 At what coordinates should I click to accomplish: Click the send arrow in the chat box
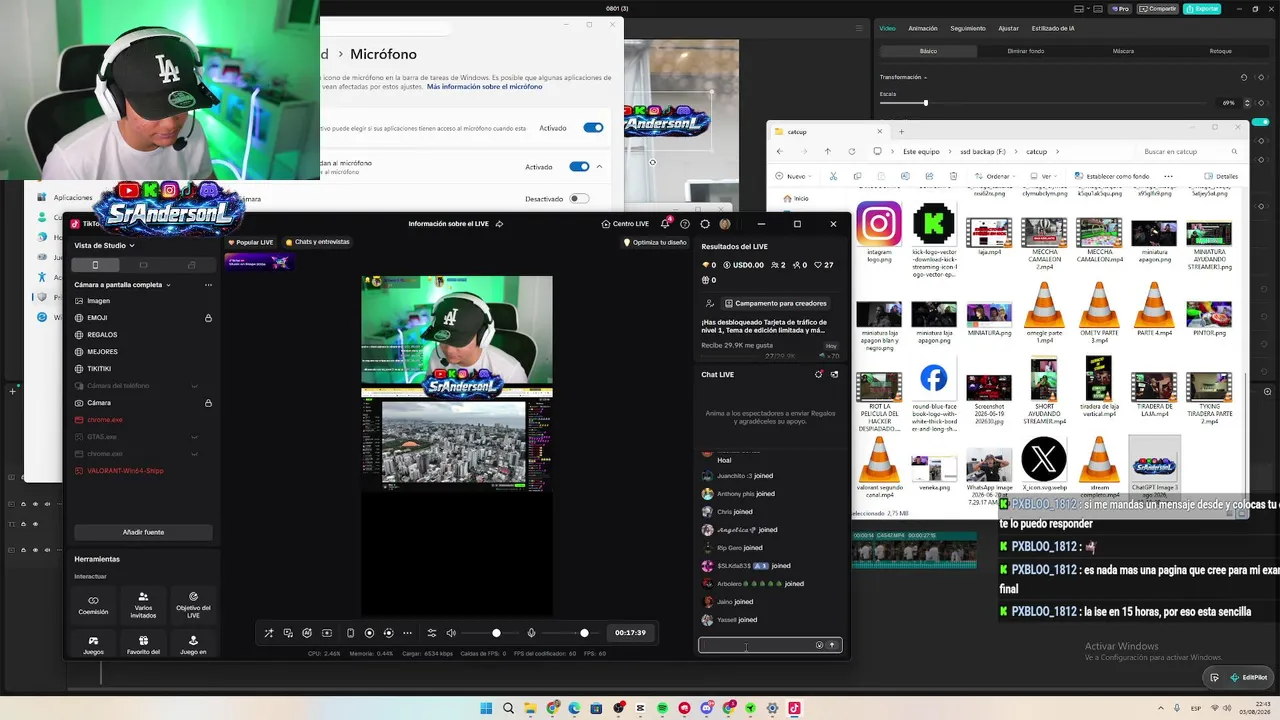click(x=832, y=645)
